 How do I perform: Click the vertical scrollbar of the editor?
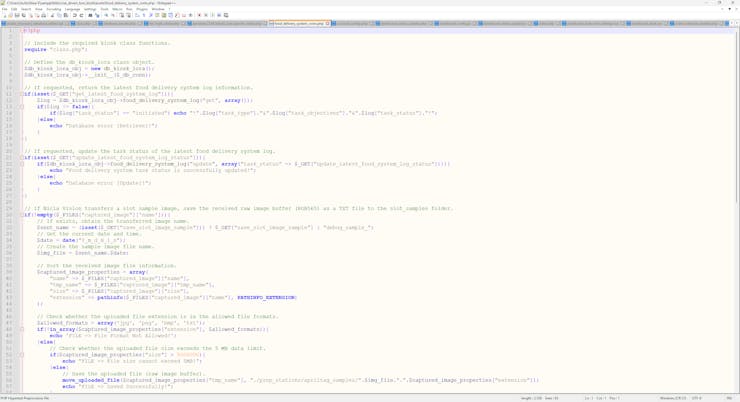point(736,200)
